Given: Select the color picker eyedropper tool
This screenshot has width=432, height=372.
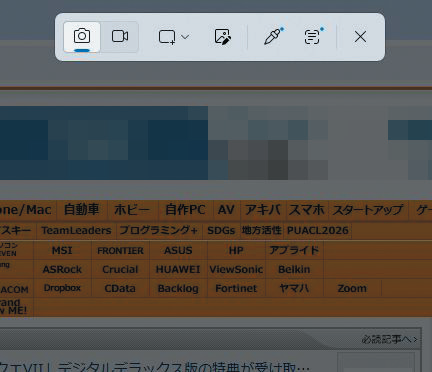Looking at the screenshot, I should pyautogui.click(x=273, y=37).
